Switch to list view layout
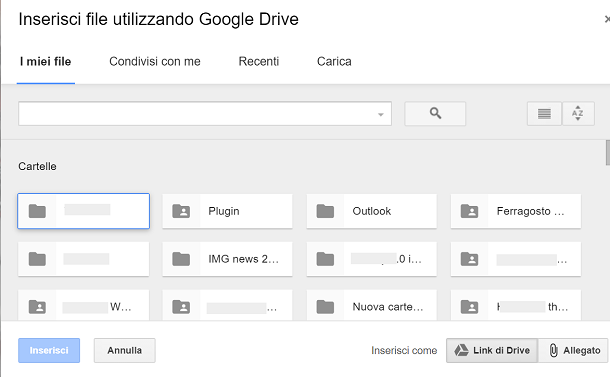 (x=544, y=114)
